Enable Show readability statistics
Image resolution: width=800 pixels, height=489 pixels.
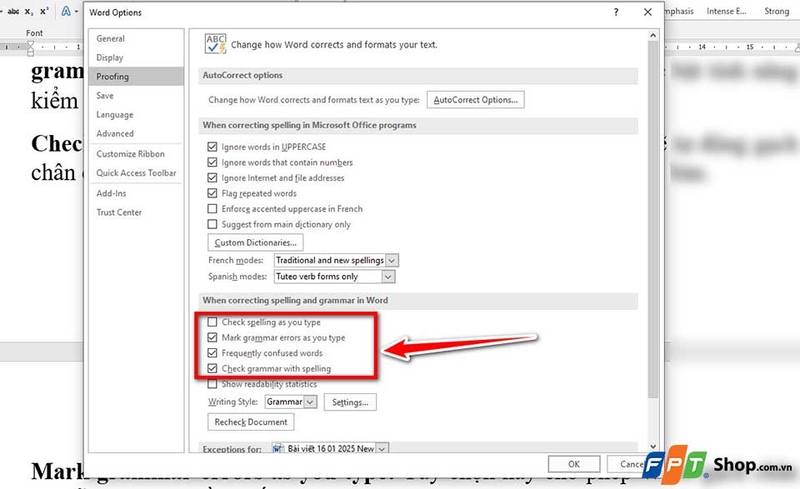(212, 384)
